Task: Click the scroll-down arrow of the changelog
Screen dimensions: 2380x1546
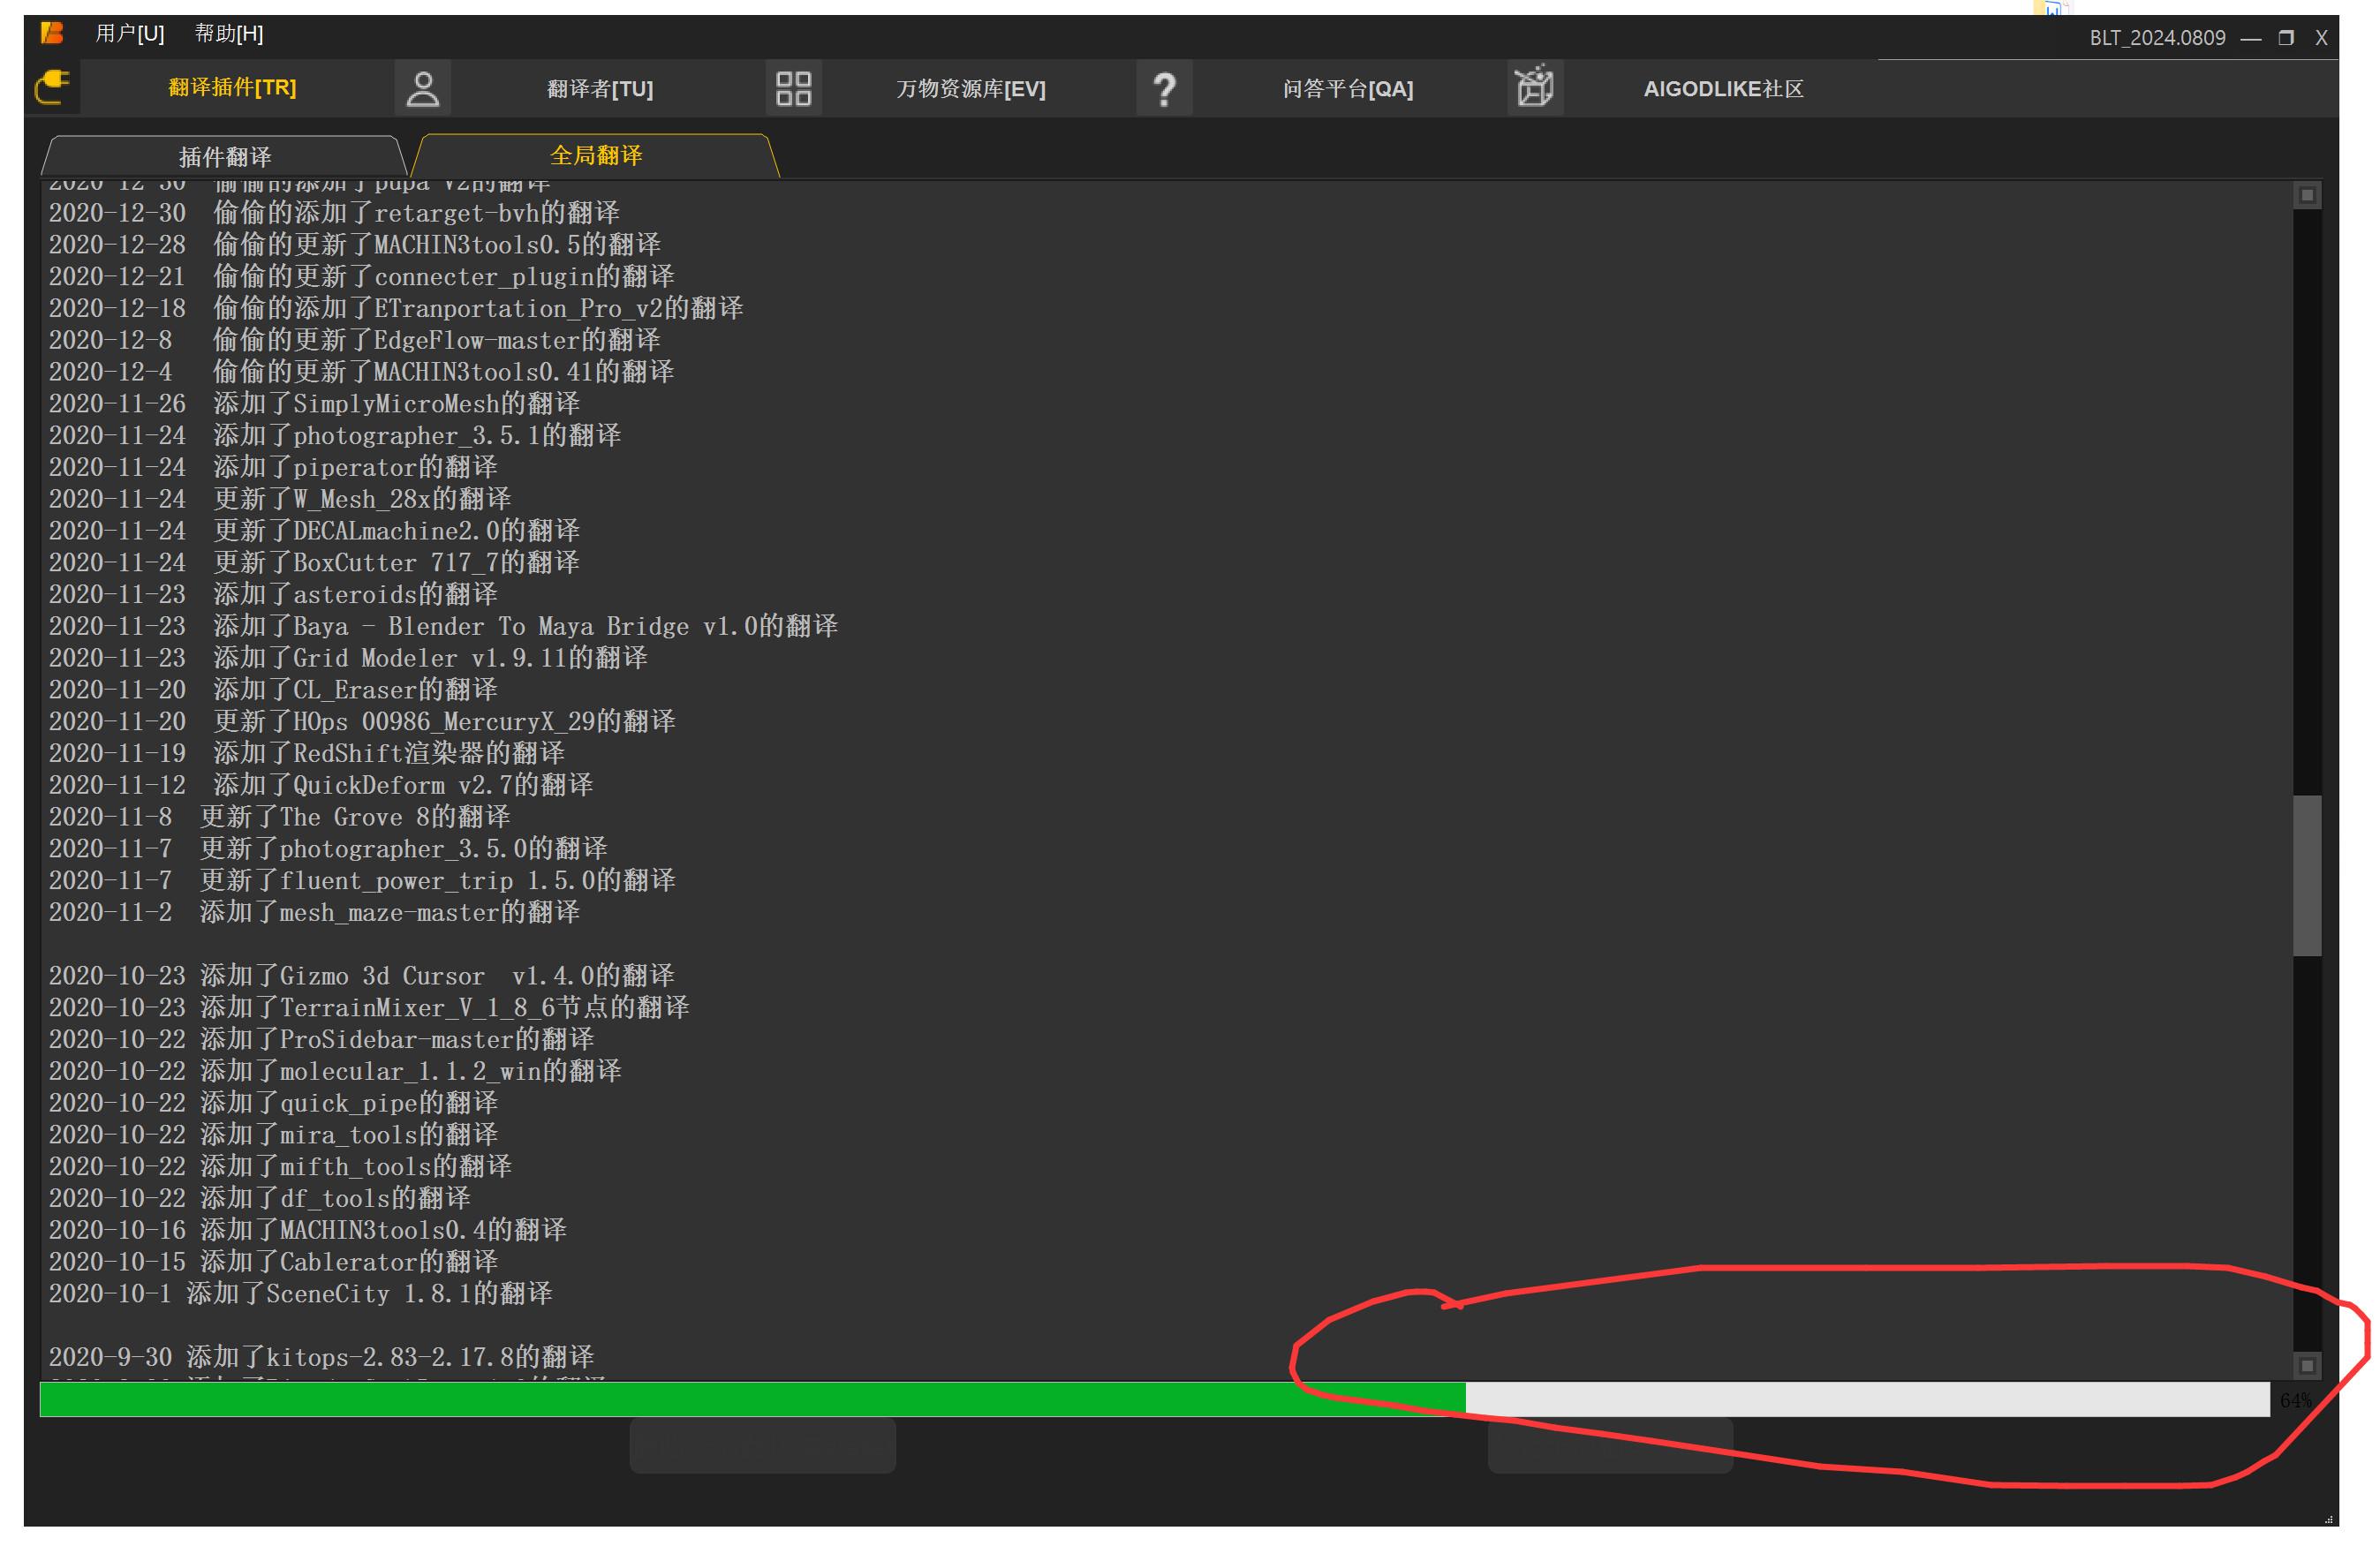Action: pyautogui.click(x=2307, y=1365)
